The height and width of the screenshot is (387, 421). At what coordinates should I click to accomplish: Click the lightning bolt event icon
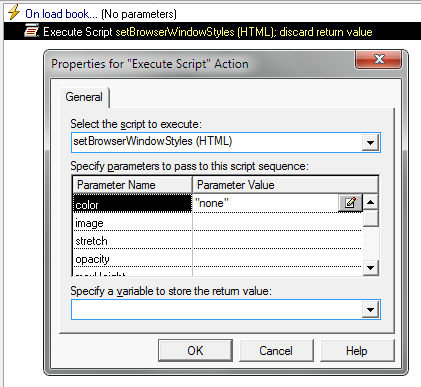point(14,13)
